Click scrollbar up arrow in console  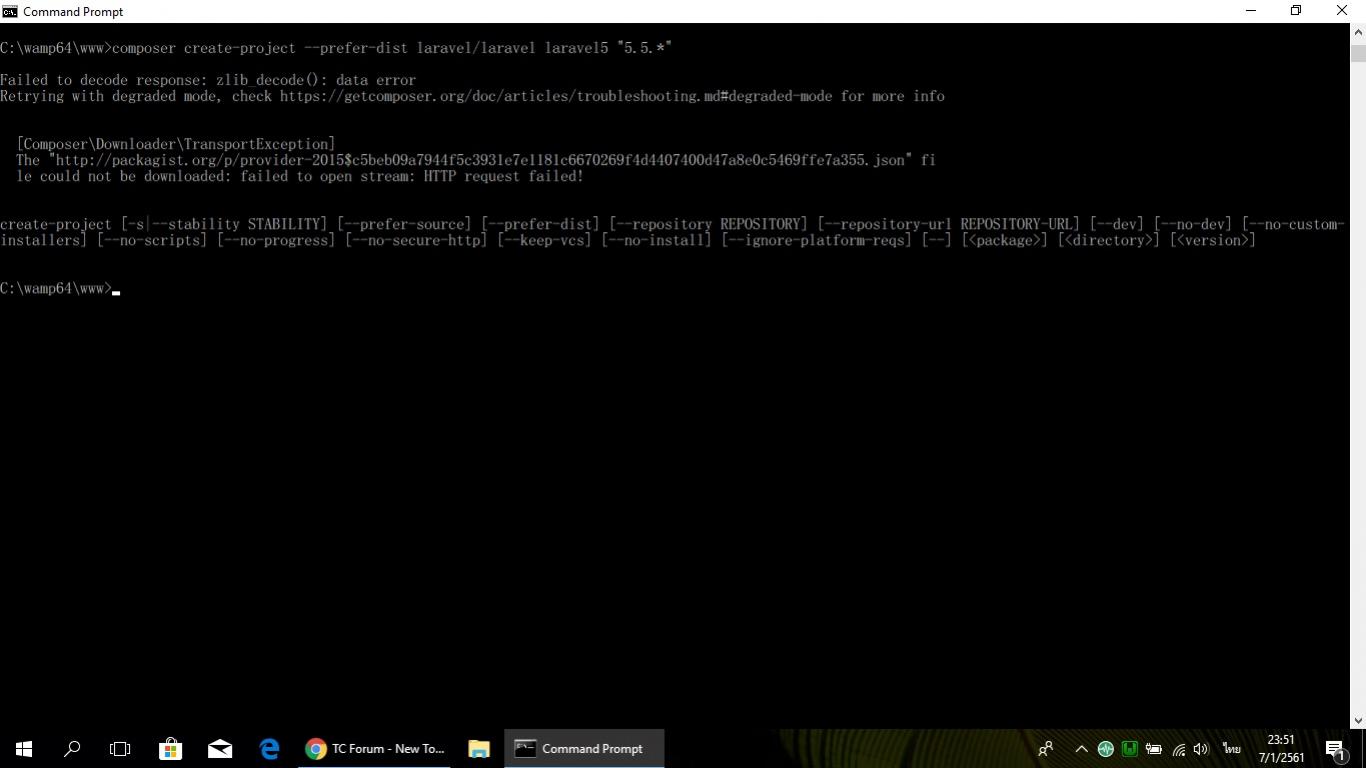pyautogui.click(x=1357, y=31)
